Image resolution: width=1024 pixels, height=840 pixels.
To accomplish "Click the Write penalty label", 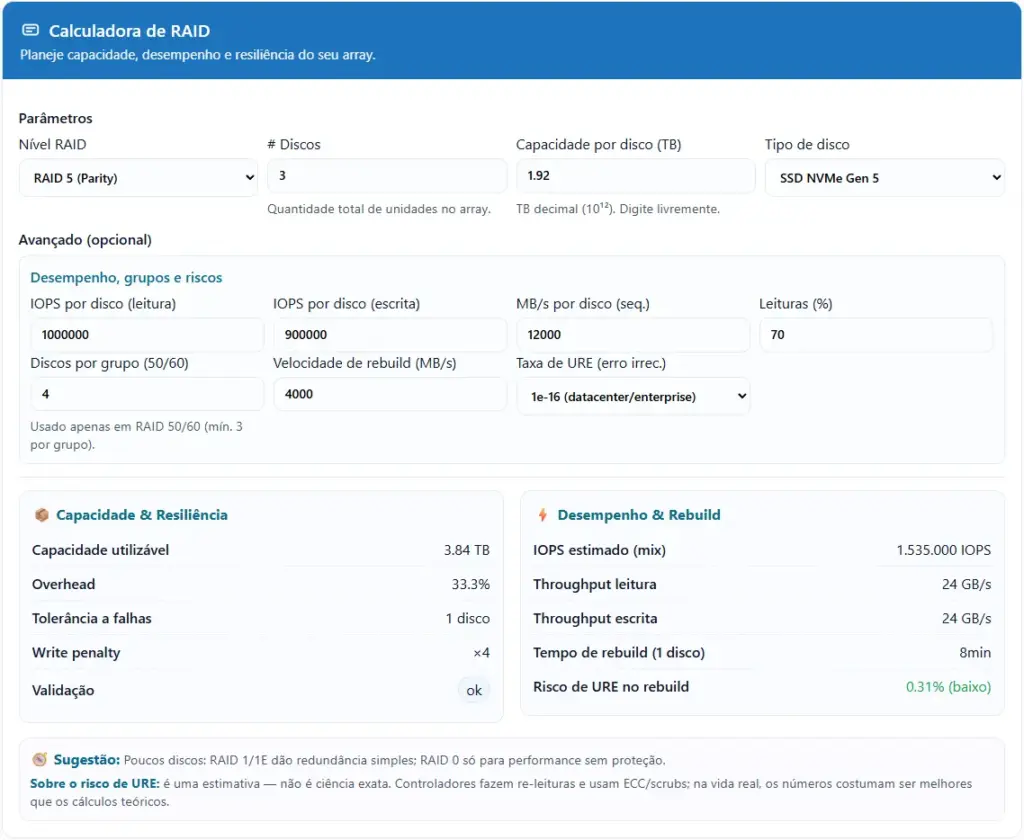I will (x=76, y=653).
